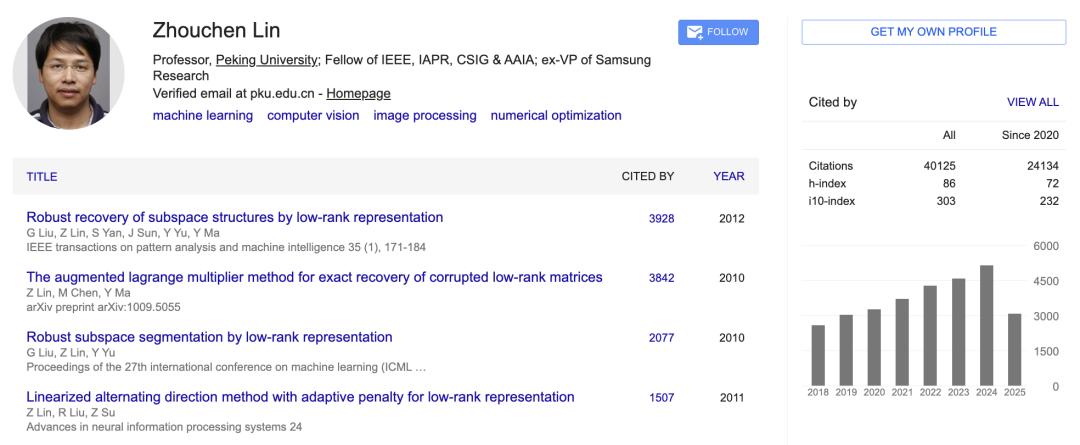
Task: Sort publications by Title column
Action: point(42,176)
